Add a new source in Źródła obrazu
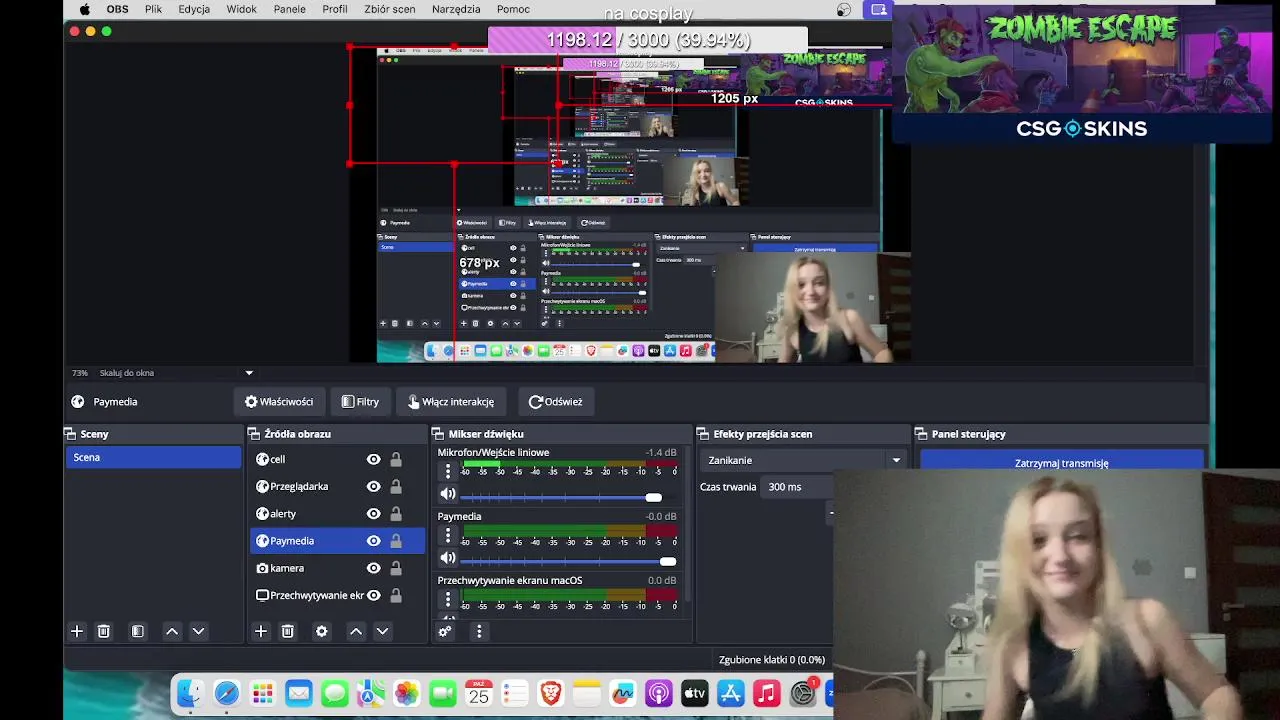The image size is (1280, 720). click(x=261, y=631)
